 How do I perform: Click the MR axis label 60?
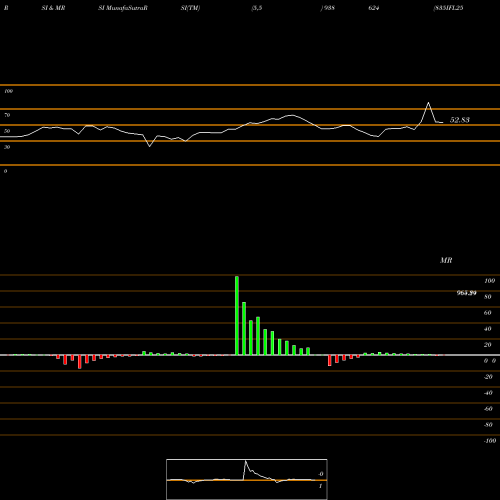pos(487,313)
